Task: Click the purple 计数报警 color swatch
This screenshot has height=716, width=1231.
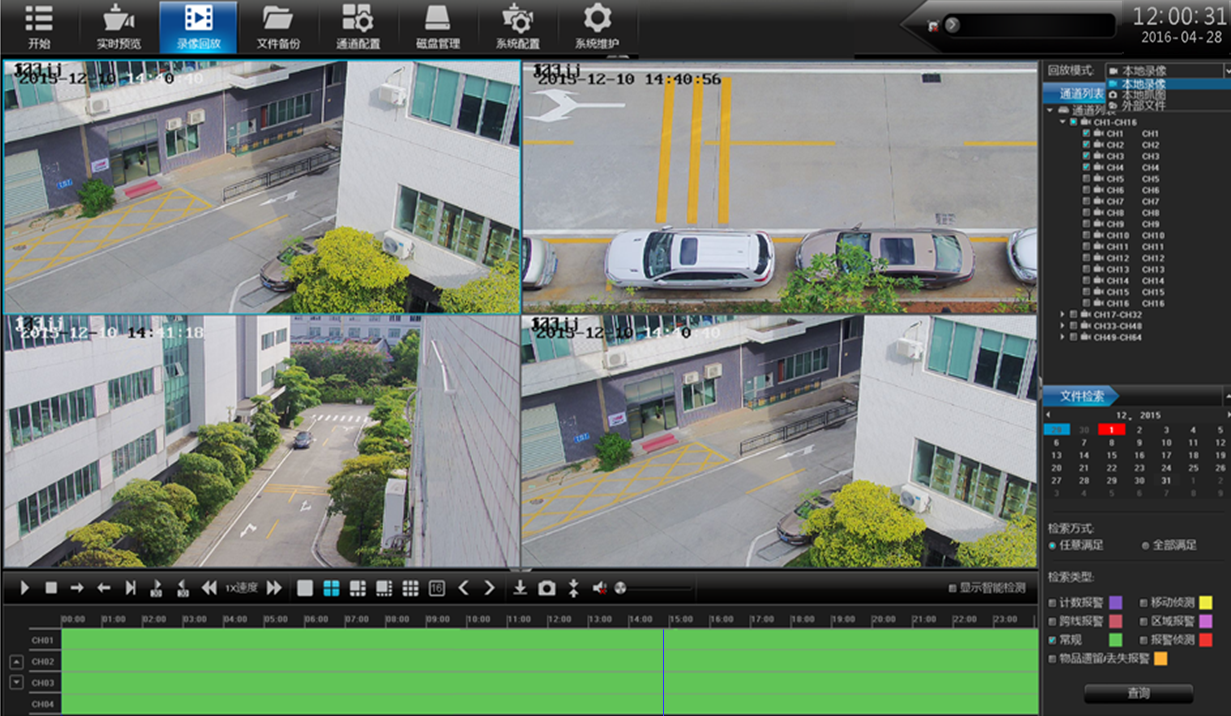Action: click(1116, 603)
